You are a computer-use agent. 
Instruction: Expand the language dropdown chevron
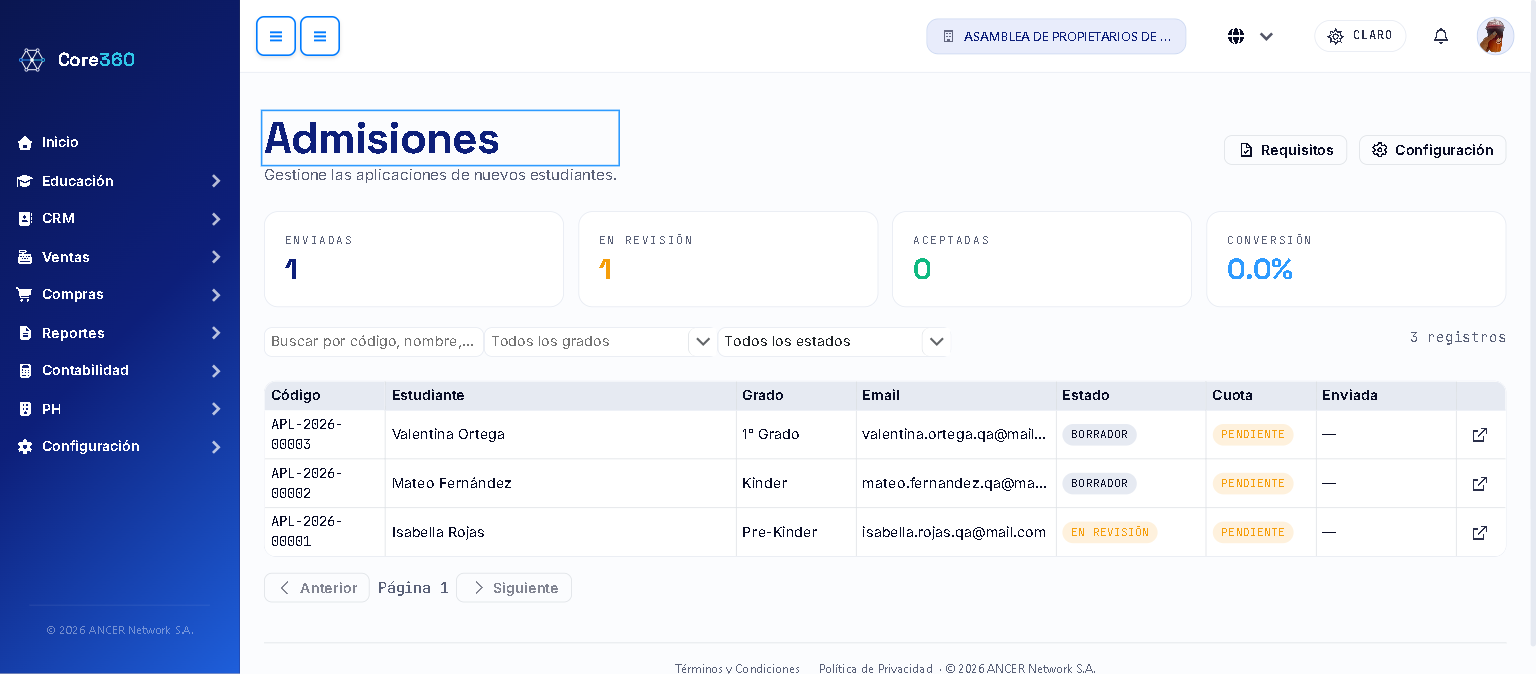point(1266,37)
